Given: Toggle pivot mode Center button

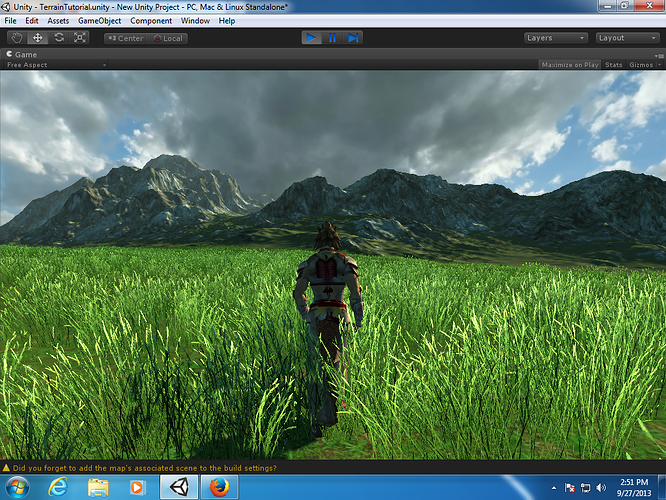Looking at the screenshot, I should (x=125, y=38).
